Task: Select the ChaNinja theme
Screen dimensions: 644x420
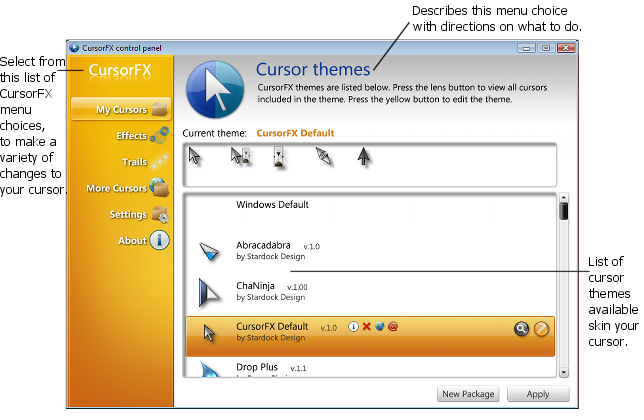Action: click(370, 295)
